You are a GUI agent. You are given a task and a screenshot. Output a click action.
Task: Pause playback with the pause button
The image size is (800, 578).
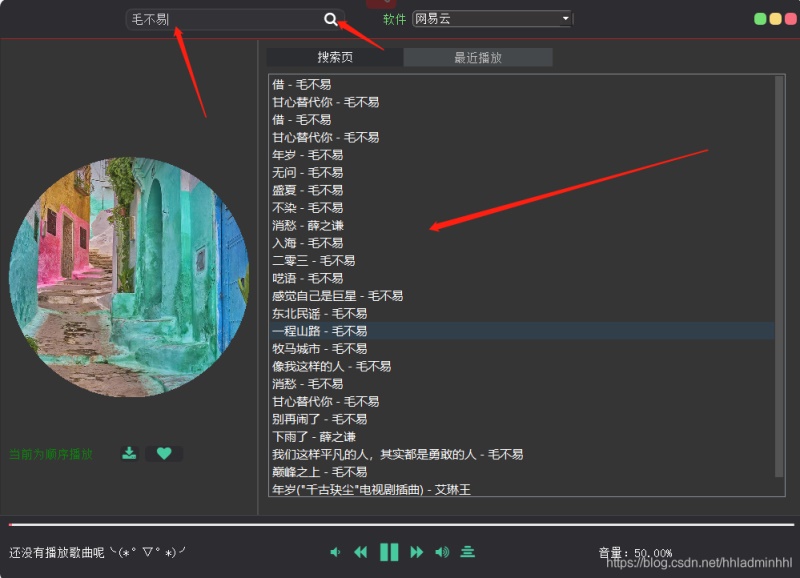click(388, 551)
